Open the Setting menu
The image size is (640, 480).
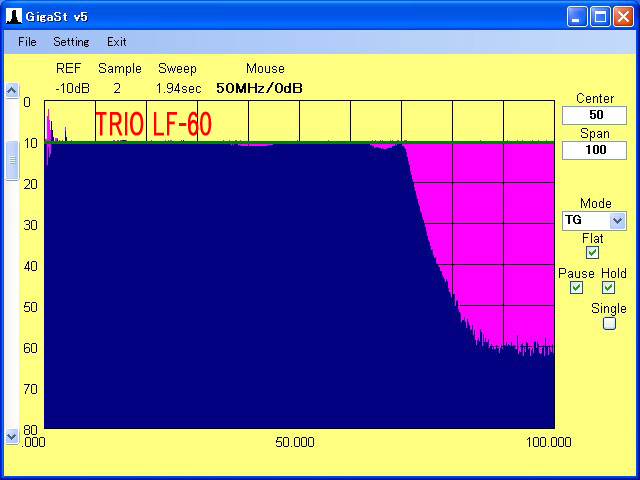point(71,42)
